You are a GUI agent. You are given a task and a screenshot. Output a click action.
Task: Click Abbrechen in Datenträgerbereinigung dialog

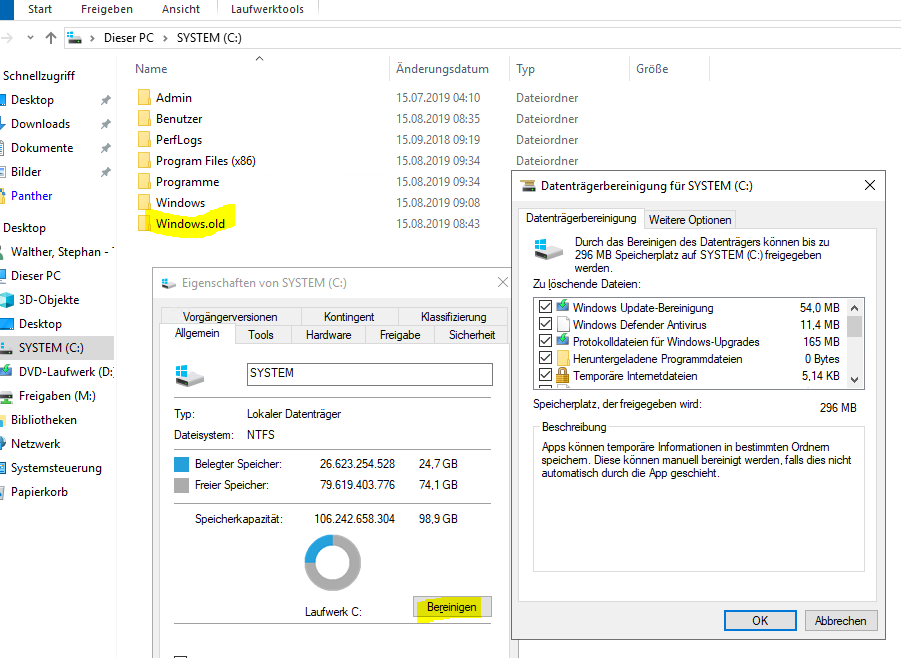(x=840, y=621)
